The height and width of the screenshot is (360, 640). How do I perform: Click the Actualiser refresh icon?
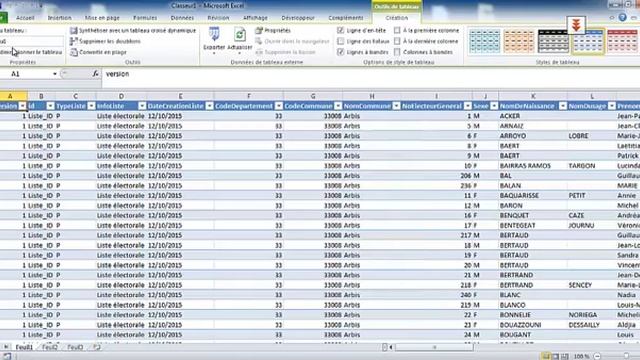(240, 35)
